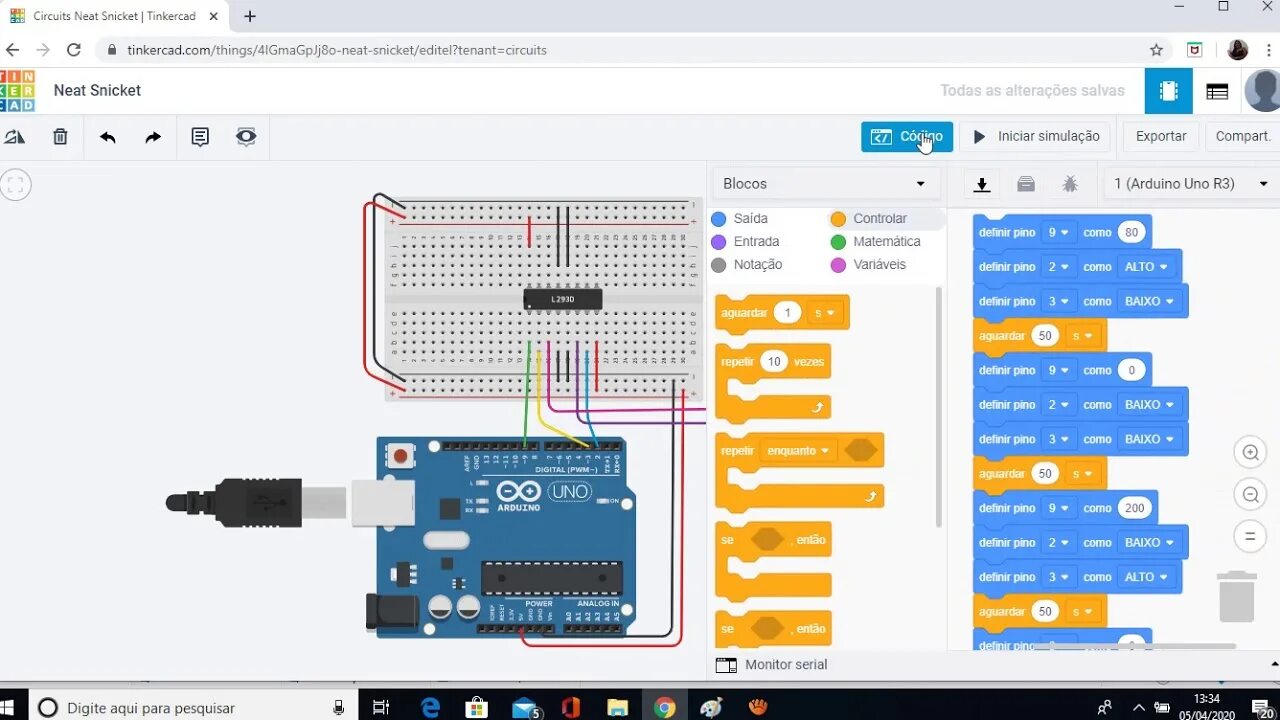Open Chrome from the taskbar
The width and height of the screenshot is (1280, 720).
point(664,707)
